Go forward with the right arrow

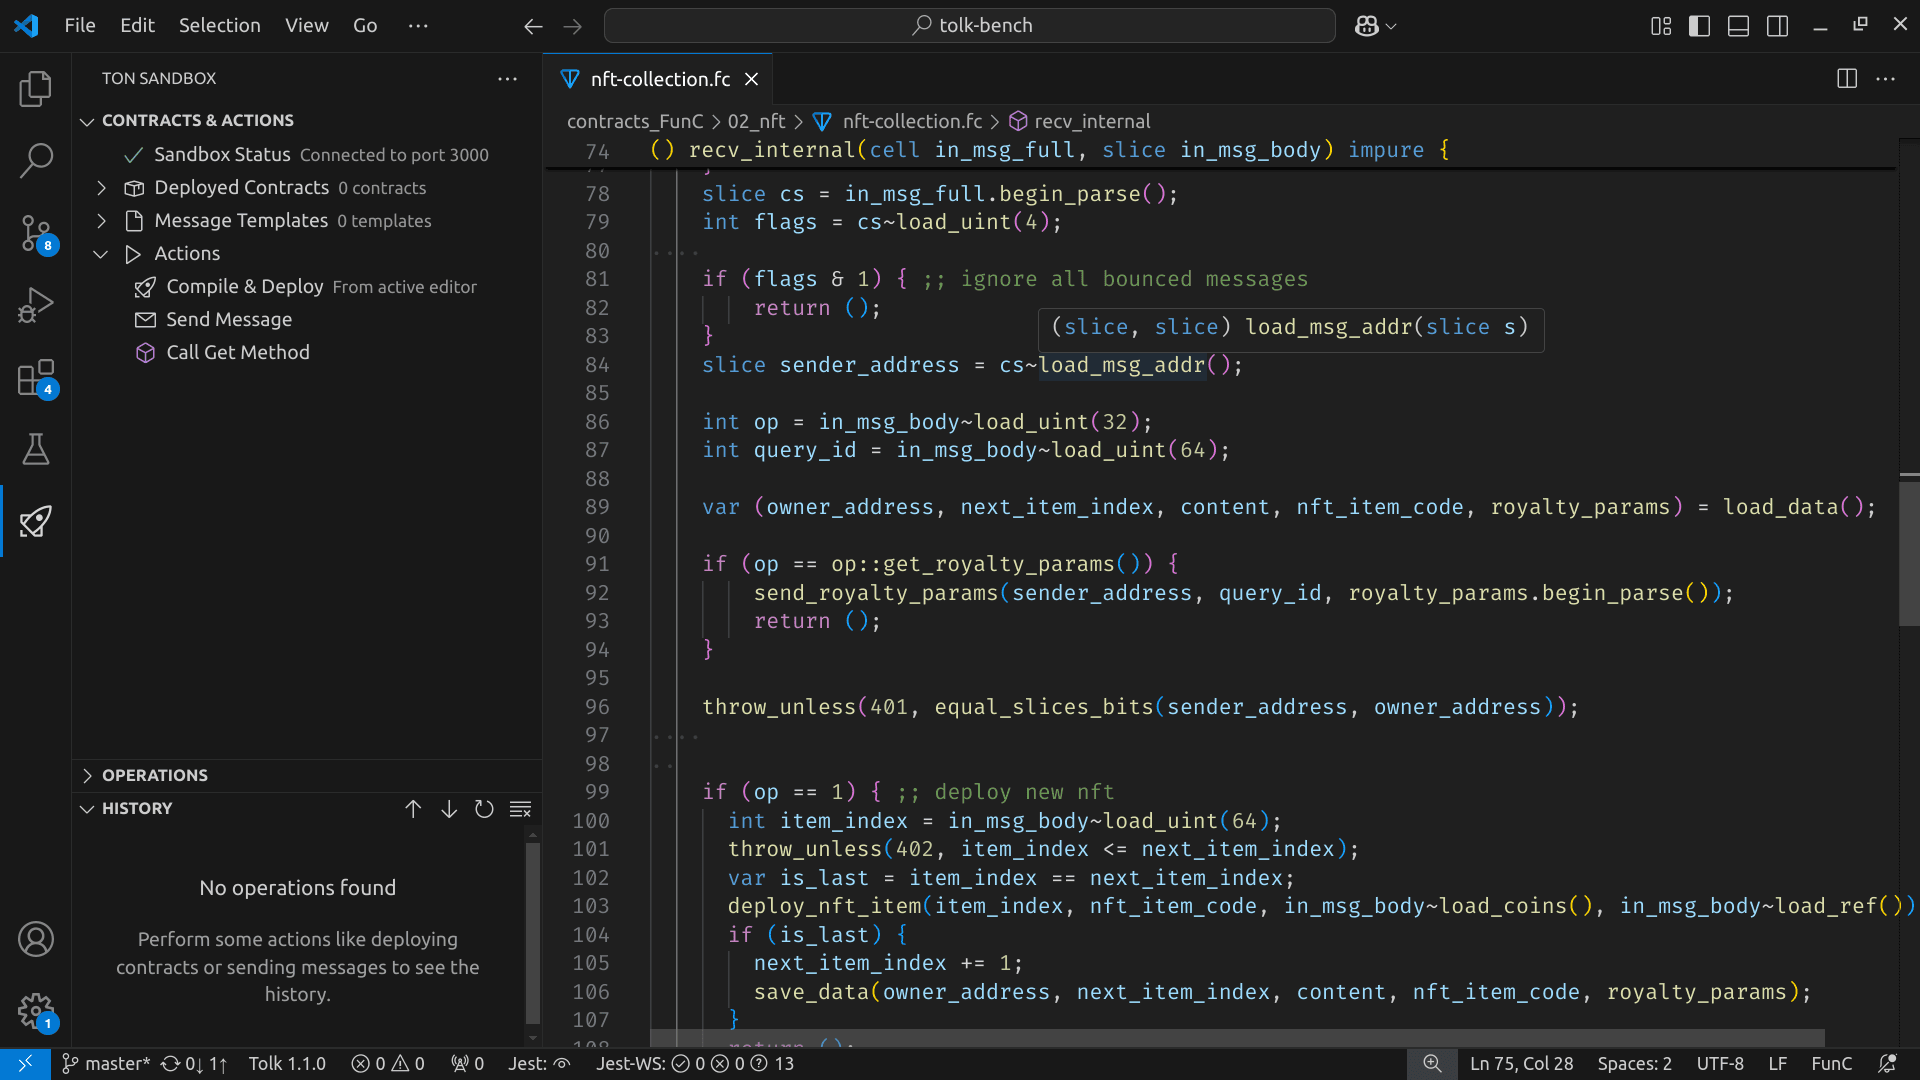[x=573, y=26]
